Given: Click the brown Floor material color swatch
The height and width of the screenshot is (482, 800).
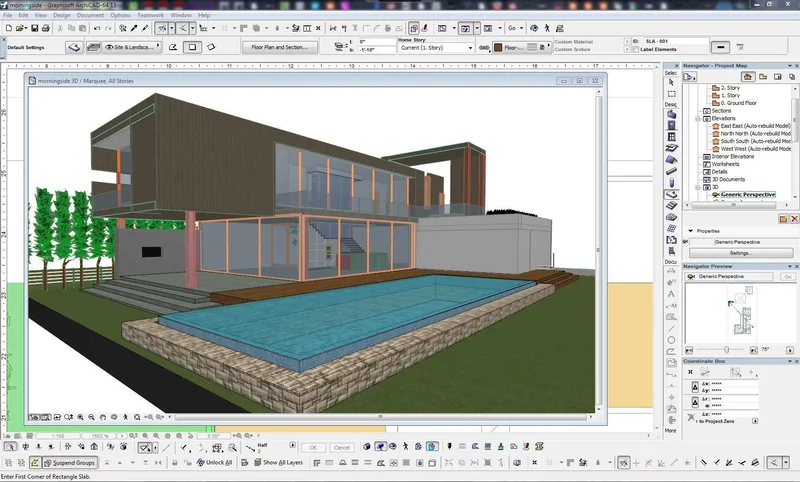Looking at the screenshot, I should pos(497,47).
